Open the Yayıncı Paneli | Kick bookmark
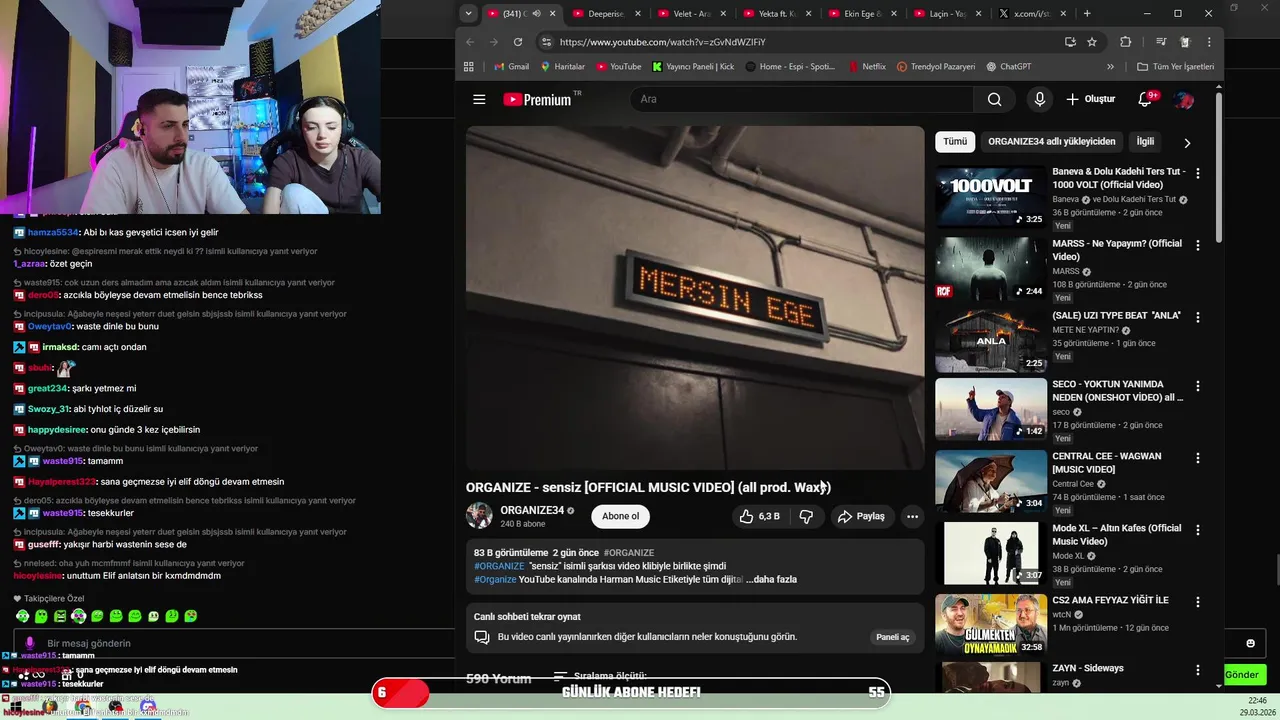 click(693, 67)
